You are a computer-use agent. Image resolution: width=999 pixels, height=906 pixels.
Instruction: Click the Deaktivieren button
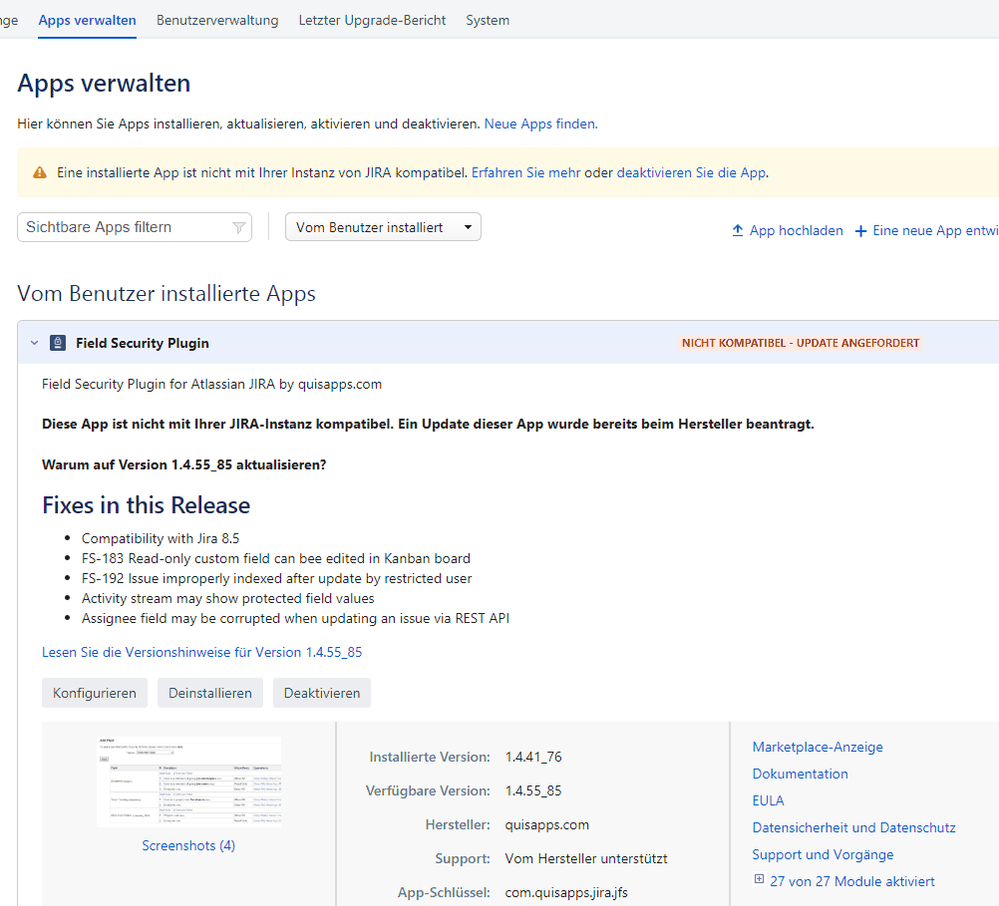tap(322, 693)
